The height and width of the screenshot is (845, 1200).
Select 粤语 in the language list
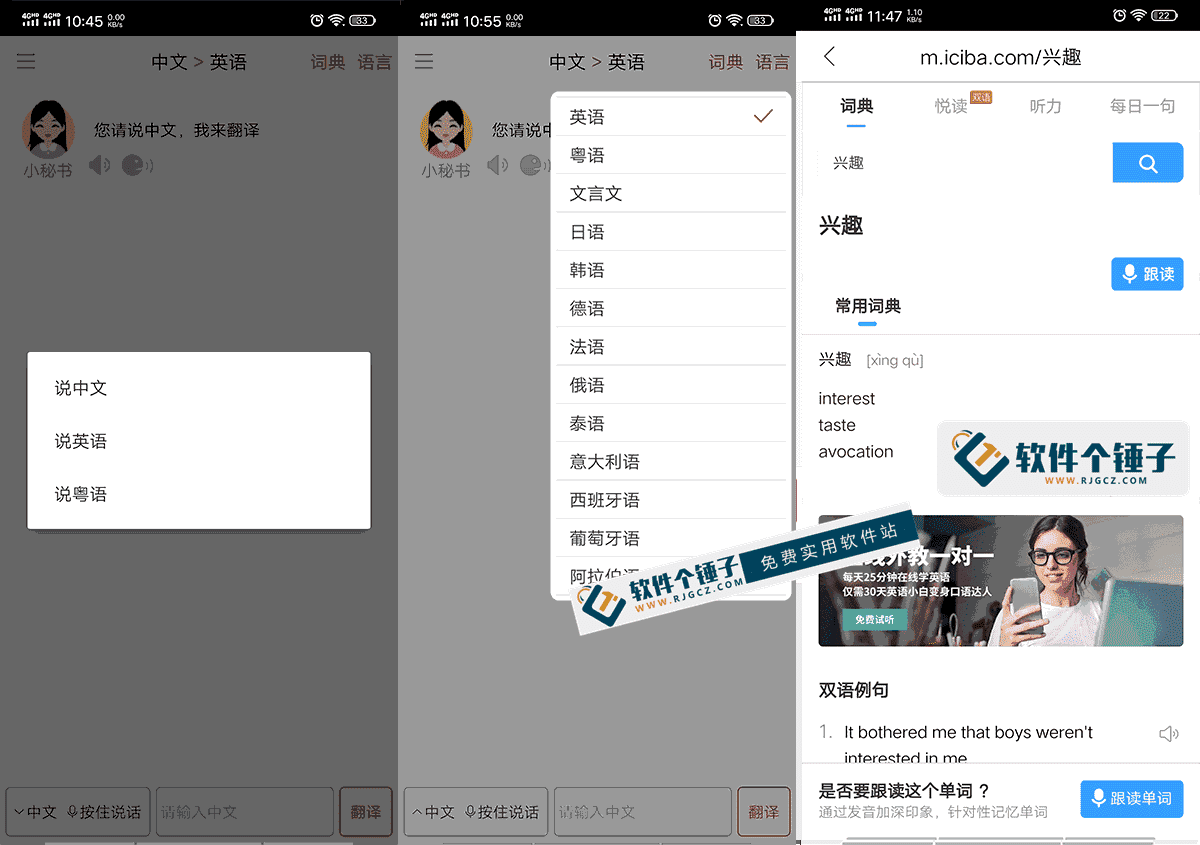[671, 155]
